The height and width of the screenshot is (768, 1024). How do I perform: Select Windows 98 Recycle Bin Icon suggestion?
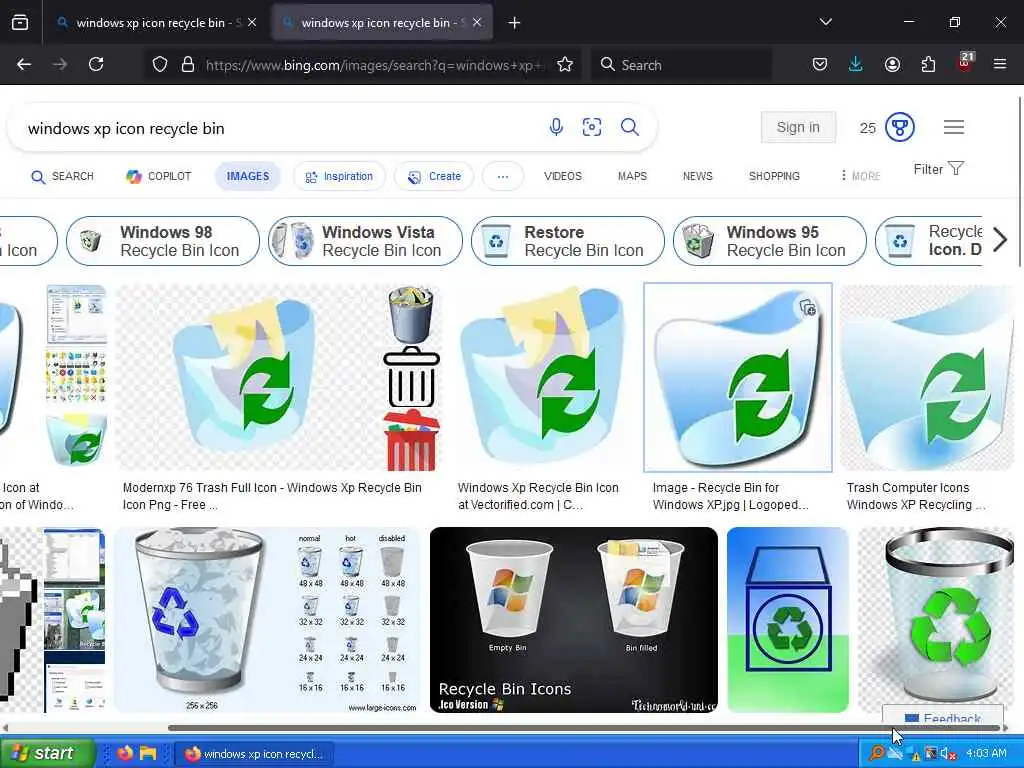[x=163, y=241]
